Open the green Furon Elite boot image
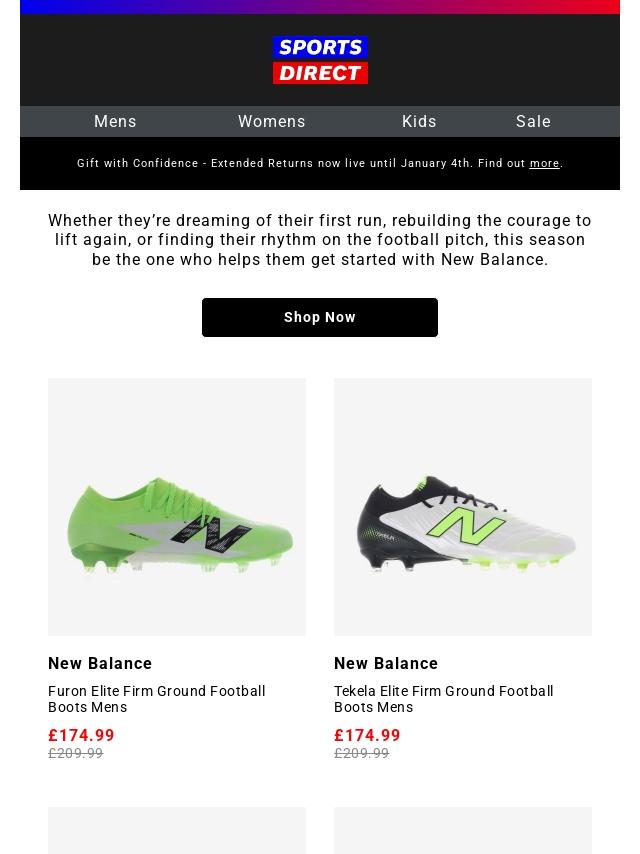 pos(177,507)
